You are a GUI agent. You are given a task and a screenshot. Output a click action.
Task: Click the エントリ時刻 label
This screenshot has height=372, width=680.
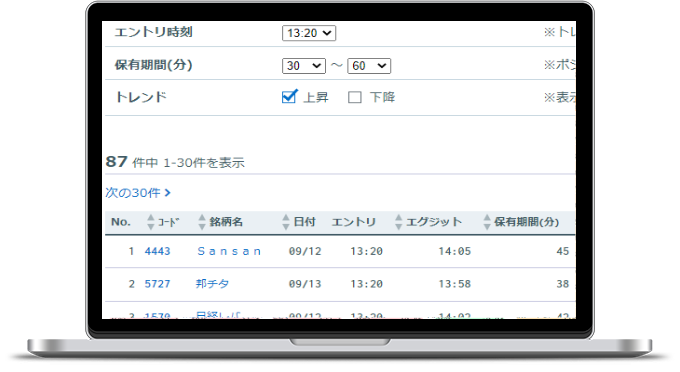coord(154,32)
